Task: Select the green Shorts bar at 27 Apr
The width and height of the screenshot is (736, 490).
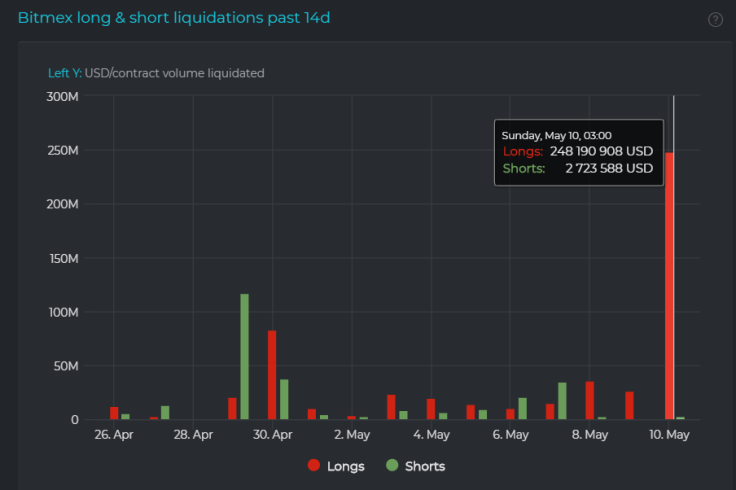Action: pos(165,413)
